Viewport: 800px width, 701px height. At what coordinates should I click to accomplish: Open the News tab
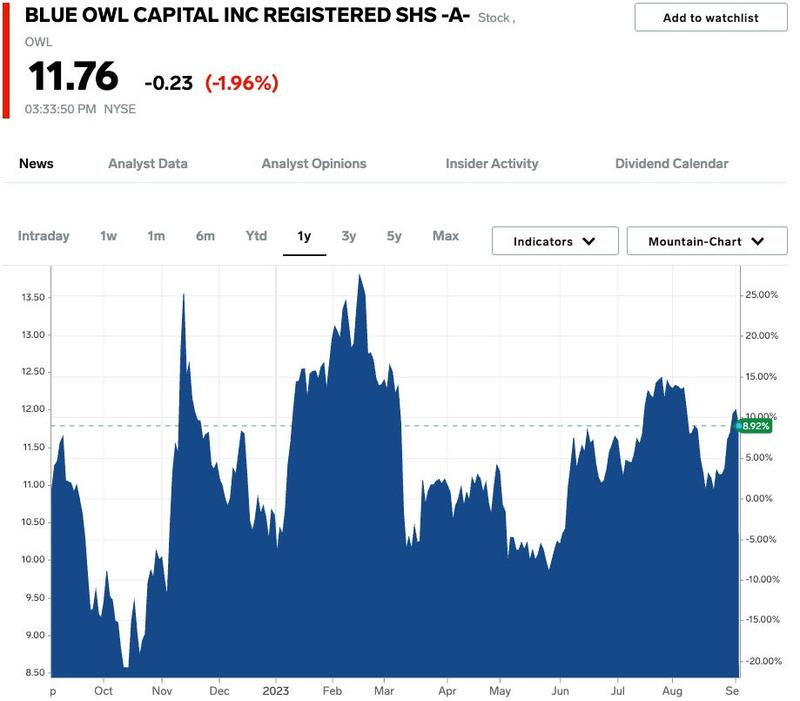tap(36, 164)
